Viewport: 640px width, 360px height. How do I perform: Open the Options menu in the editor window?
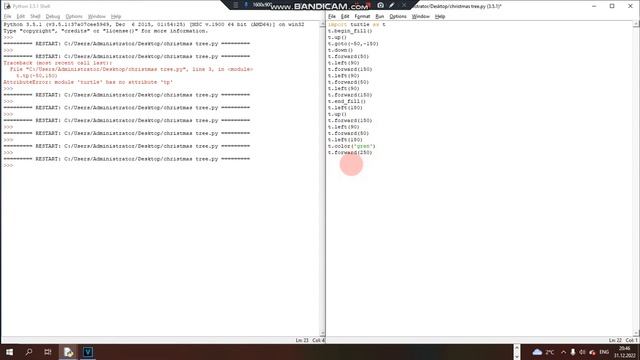[398, 16]
